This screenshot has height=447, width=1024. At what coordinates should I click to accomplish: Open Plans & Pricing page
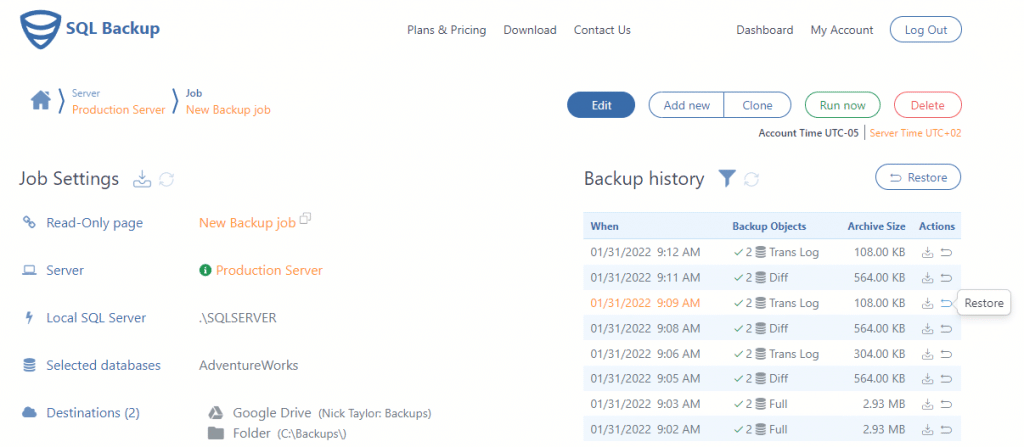pos(446,30)
